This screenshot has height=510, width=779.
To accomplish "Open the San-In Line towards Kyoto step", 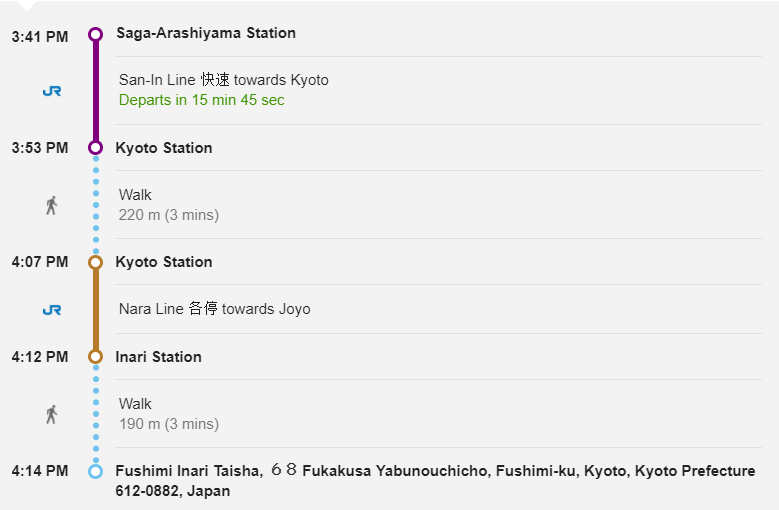I will click(x=223, y=80).
